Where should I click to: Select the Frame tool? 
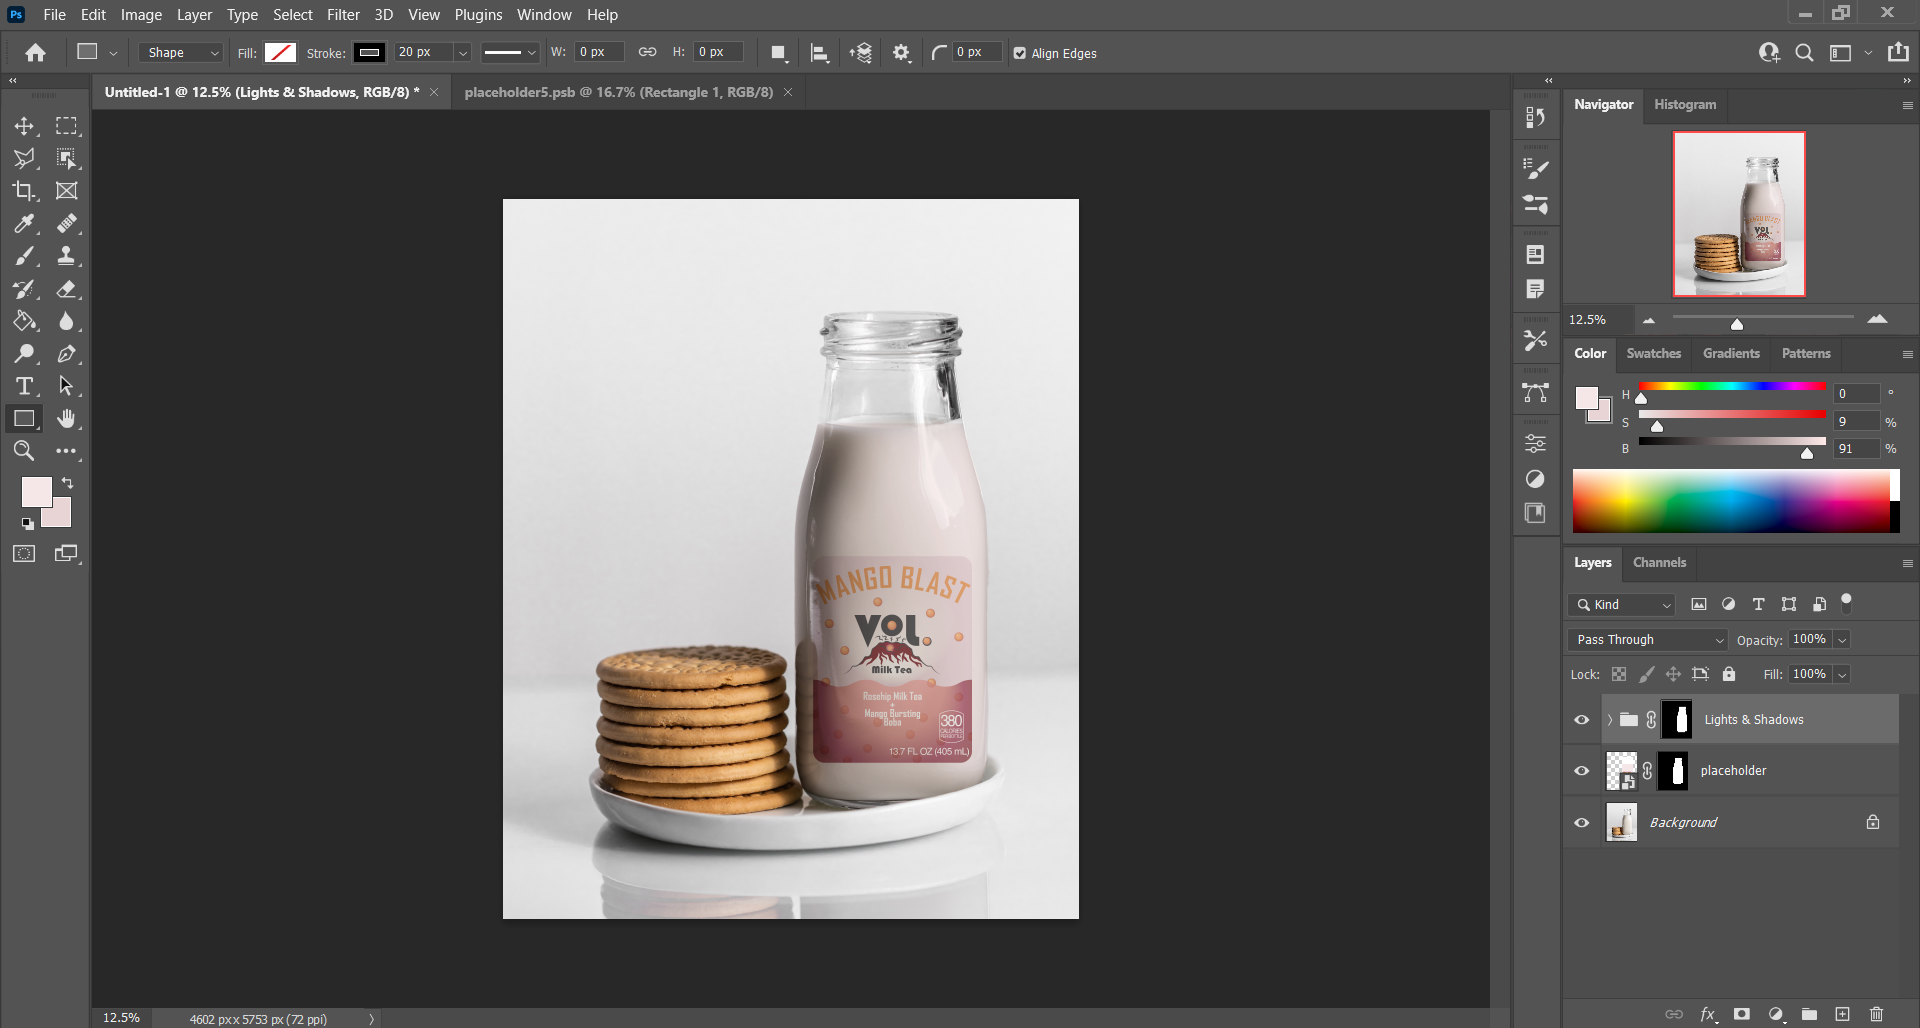pyautogui.click(x=66, y=191)
